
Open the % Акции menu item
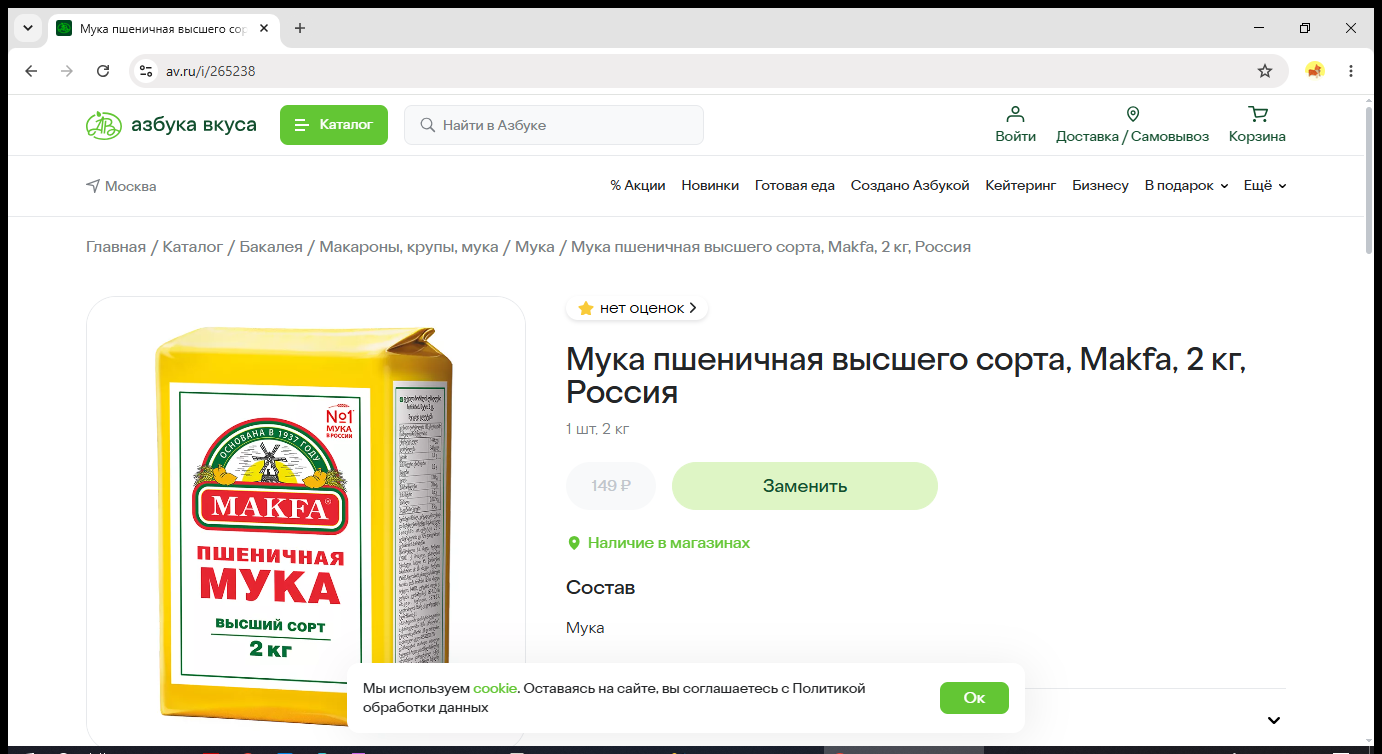coord(638,186)
